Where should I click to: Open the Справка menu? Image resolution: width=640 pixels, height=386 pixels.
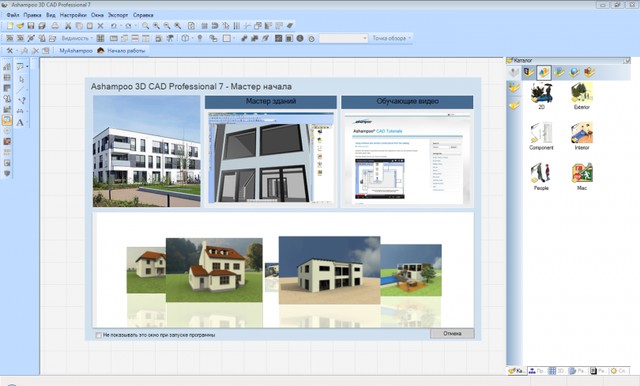click(x=143, y=15)
